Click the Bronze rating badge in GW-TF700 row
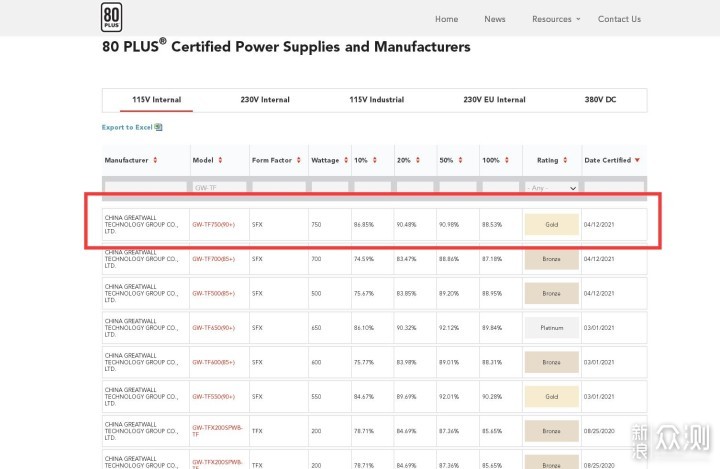This screenshot has width=720, height=469. point(551,259)
